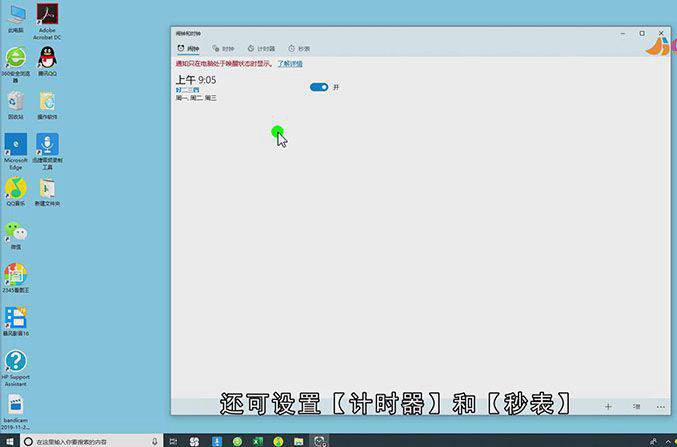Click the microphone icon in search box
The width and height of the screenshot is (677, 447).
pyautogui.click(x=155, y=441)
